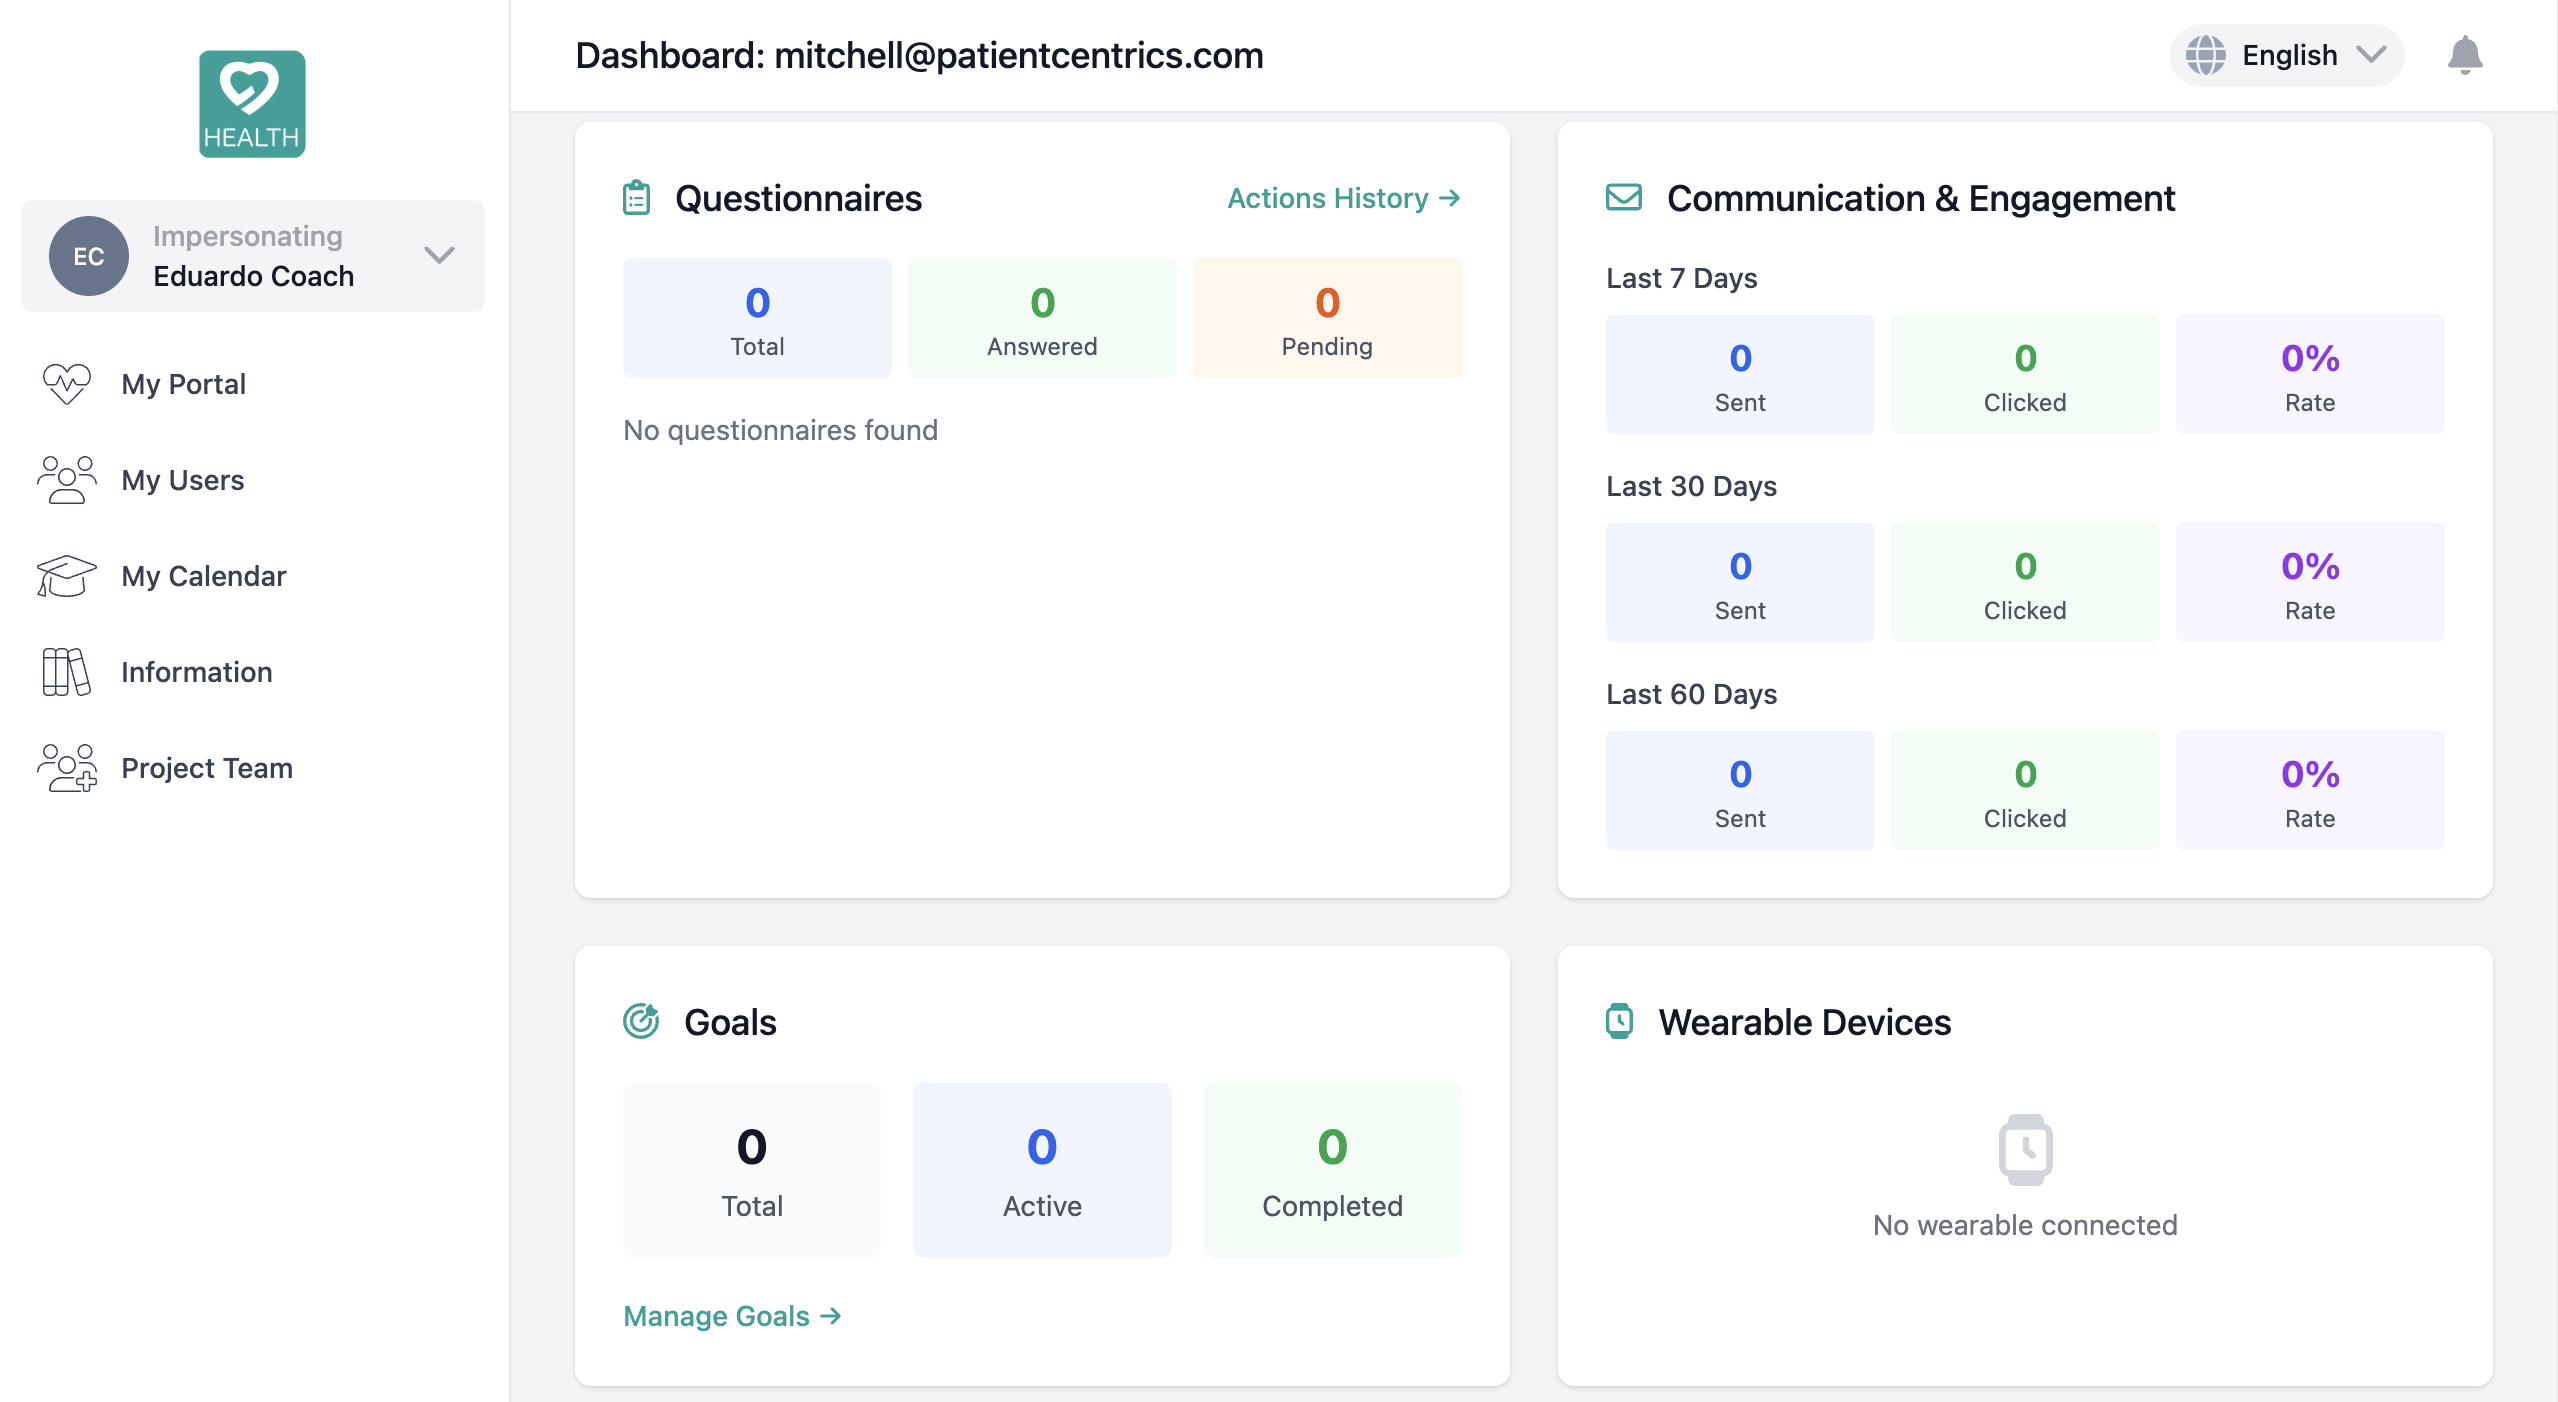Click the Goals target icon
This screenshot has height=1402, width=2558.
639,1021
